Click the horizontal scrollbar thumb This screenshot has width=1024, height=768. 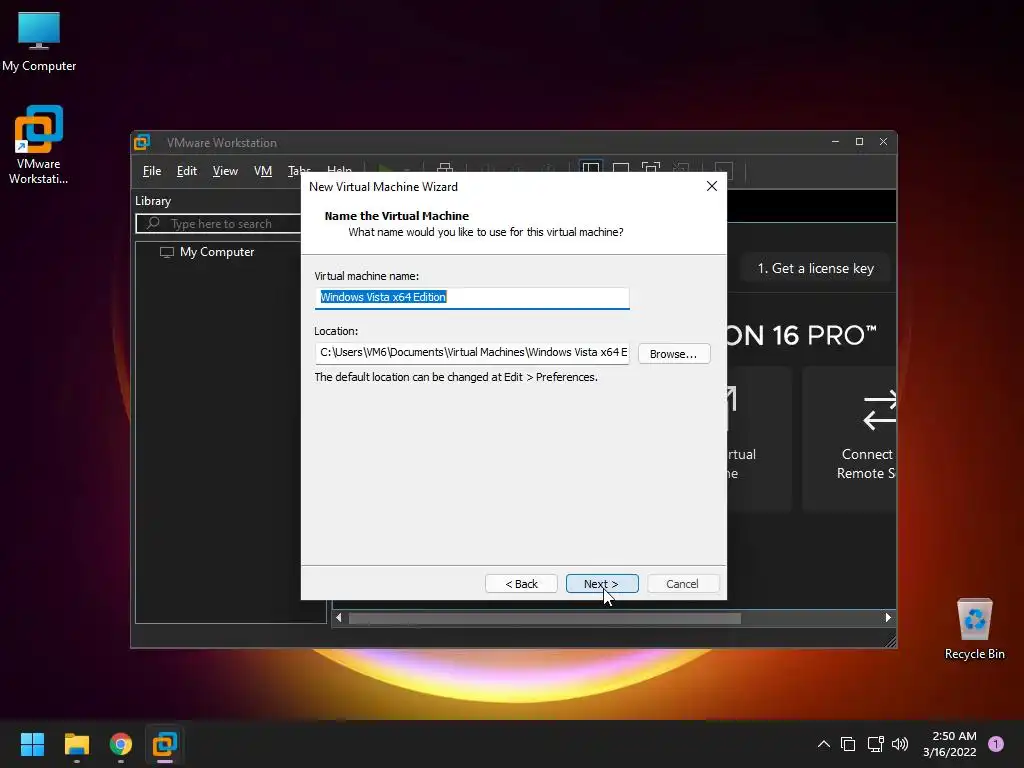(x=545, y=618)
